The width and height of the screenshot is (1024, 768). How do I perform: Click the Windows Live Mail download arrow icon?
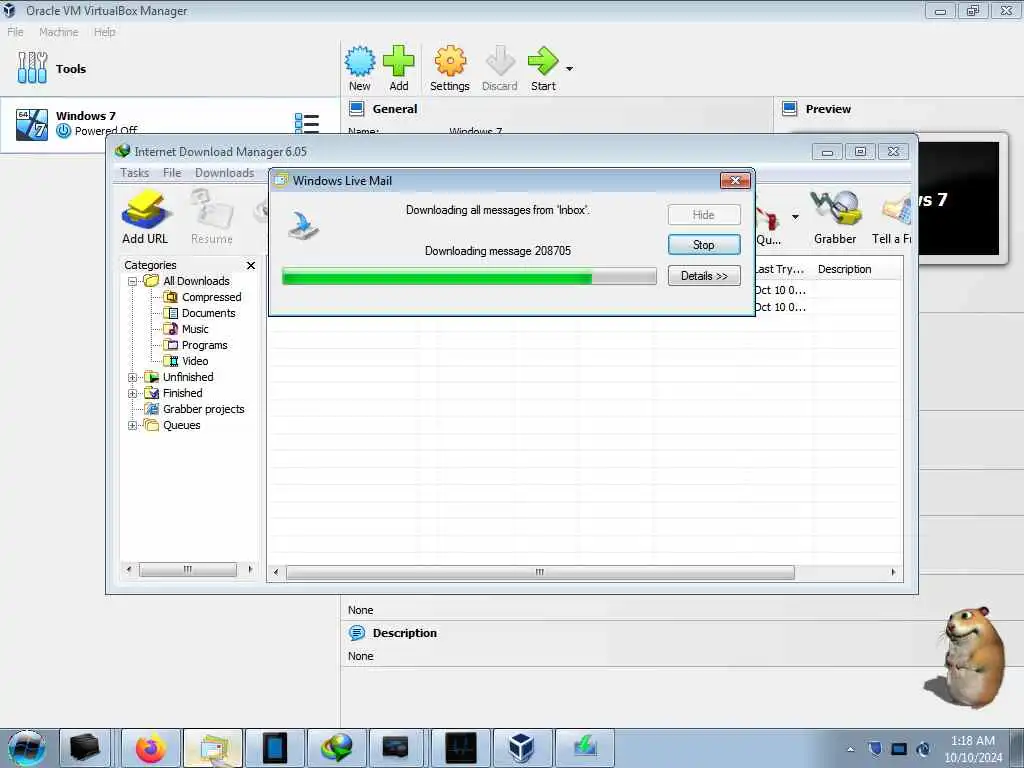[302, 225]
